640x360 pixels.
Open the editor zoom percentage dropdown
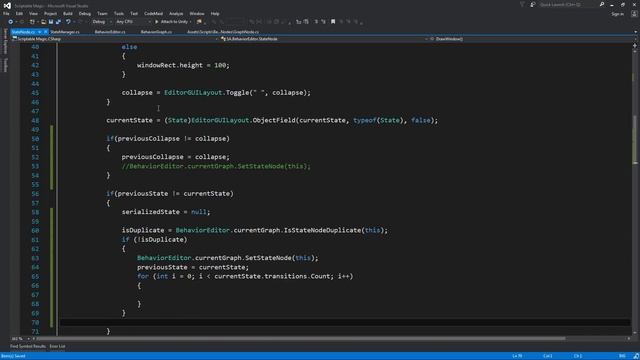pos(20,339)
